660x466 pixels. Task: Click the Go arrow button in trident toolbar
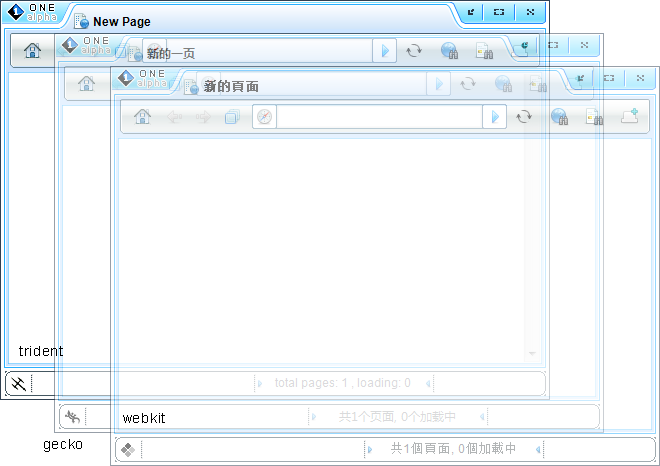pyautogui.click(x=385, y=51)
